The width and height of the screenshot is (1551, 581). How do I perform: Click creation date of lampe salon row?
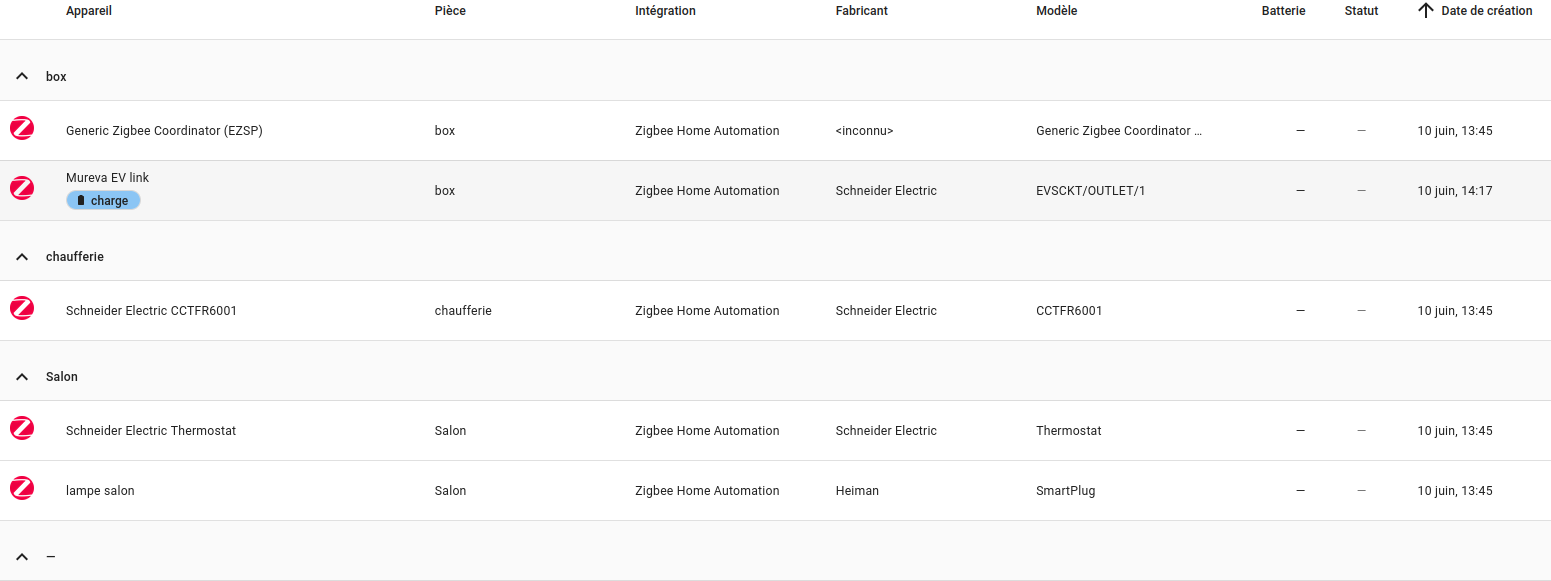[1455, 491]
